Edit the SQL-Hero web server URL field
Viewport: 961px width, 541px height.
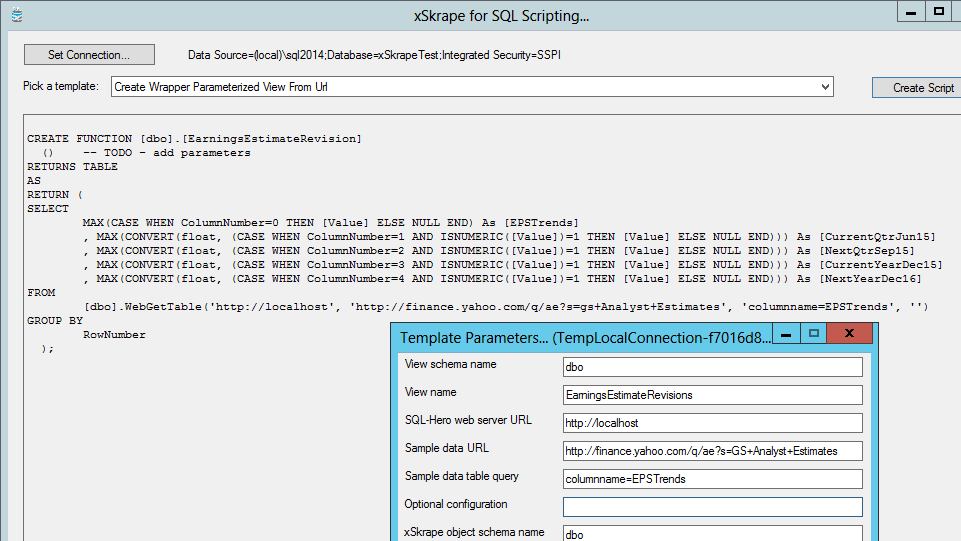pos(713,423)
